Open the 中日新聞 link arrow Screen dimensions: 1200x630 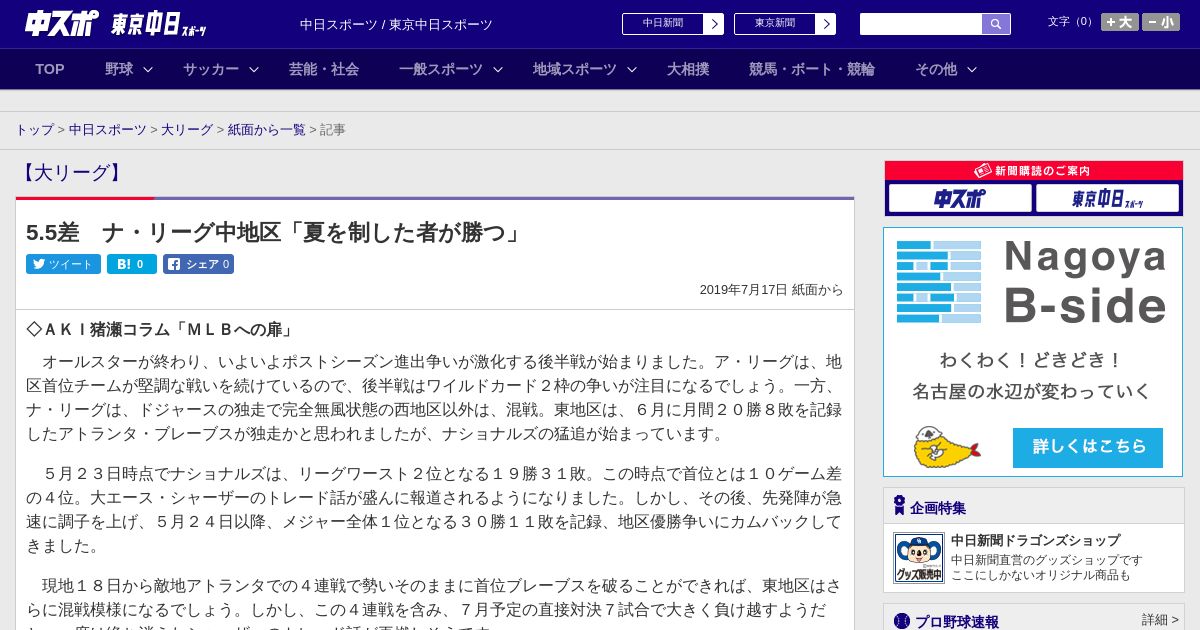coord(713,24)
